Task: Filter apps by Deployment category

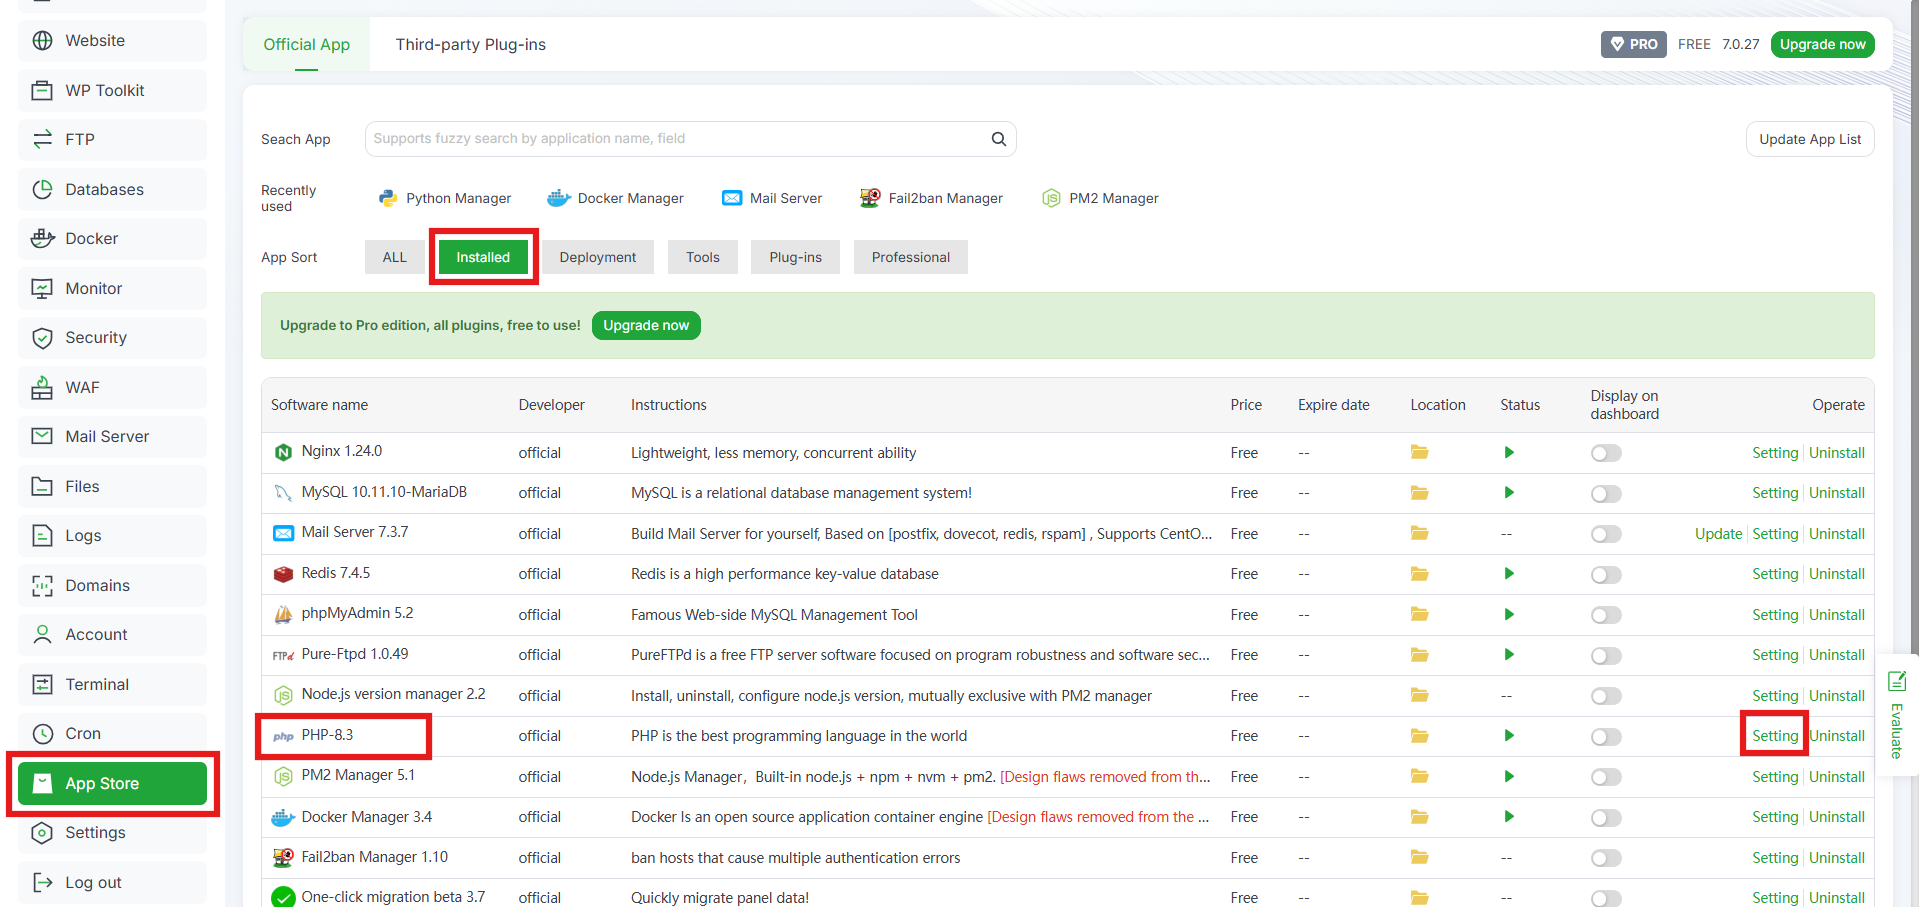Action: pyautogui.click(x=597, y=257)
